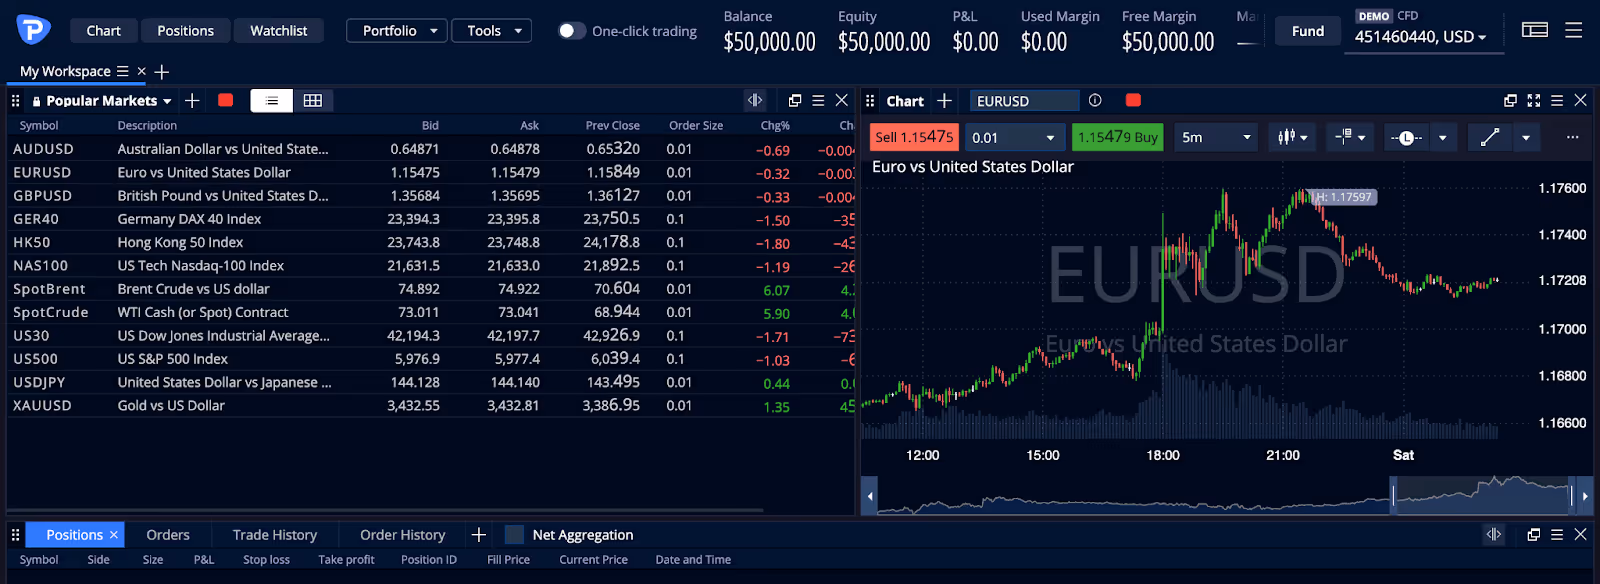Click red link indicator in Chart panel
Image resolution: width=1600 pixels, height=584 pixels.
[1133, 100]
